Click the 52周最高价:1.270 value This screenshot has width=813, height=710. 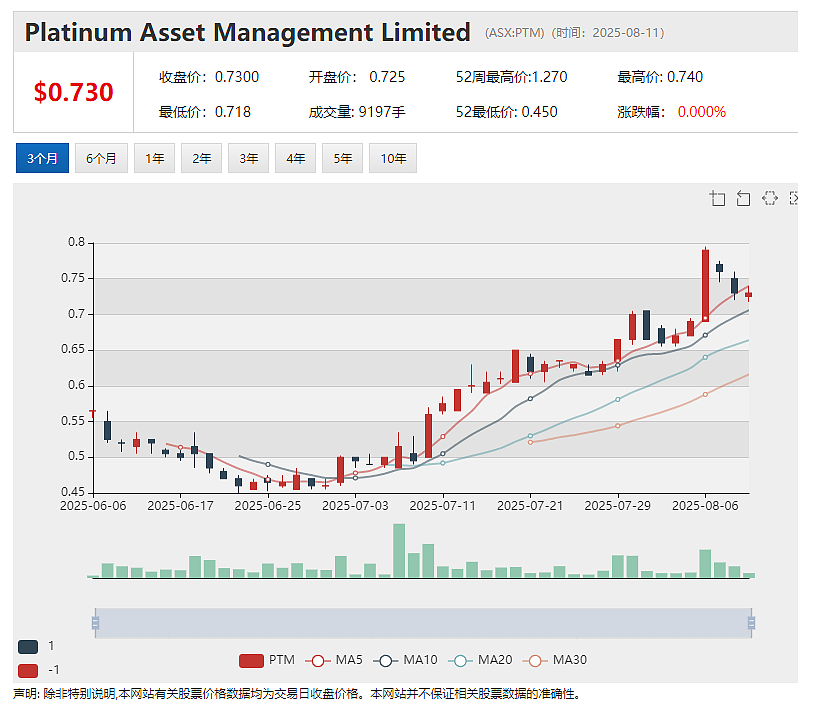point(511,77)
